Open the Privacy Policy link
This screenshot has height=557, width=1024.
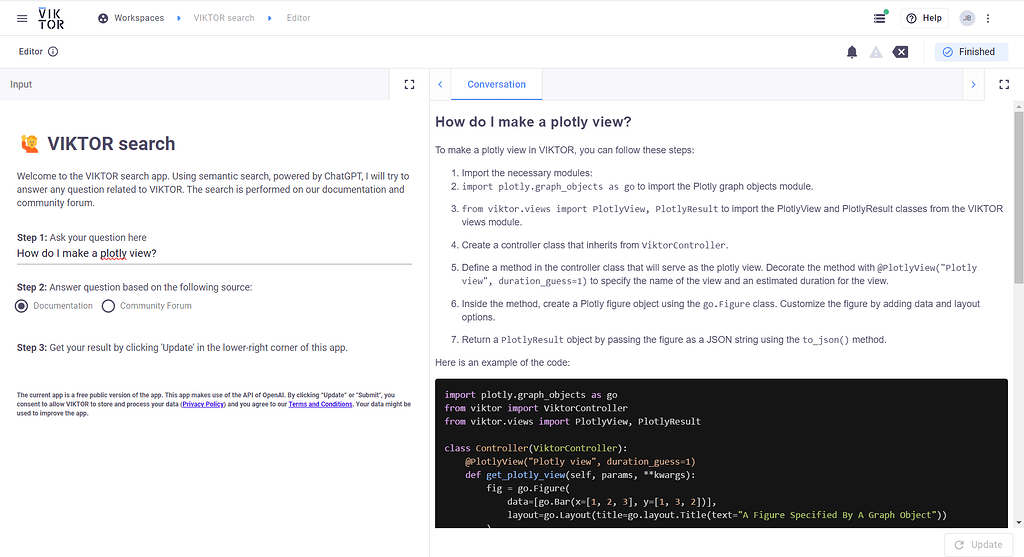pos(203,404)
